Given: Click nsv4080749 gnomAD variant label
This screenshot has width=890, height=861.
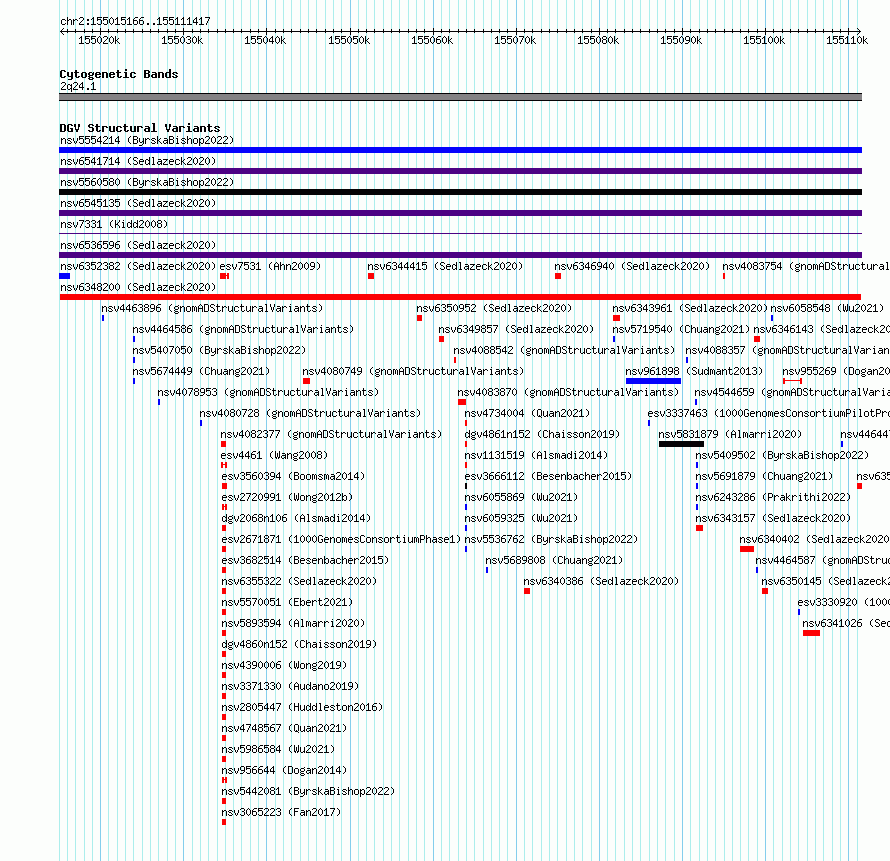Looking at the screenshot, I should (413, 371).
